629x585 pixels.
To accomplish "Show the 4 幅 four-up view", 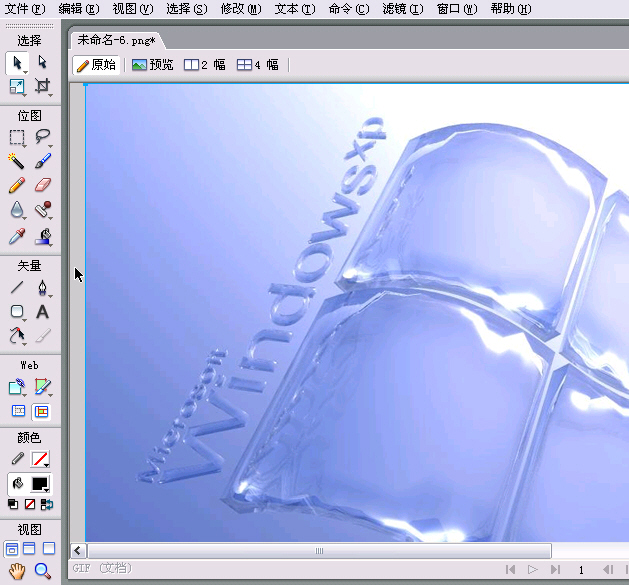I will tap(258, 65).
